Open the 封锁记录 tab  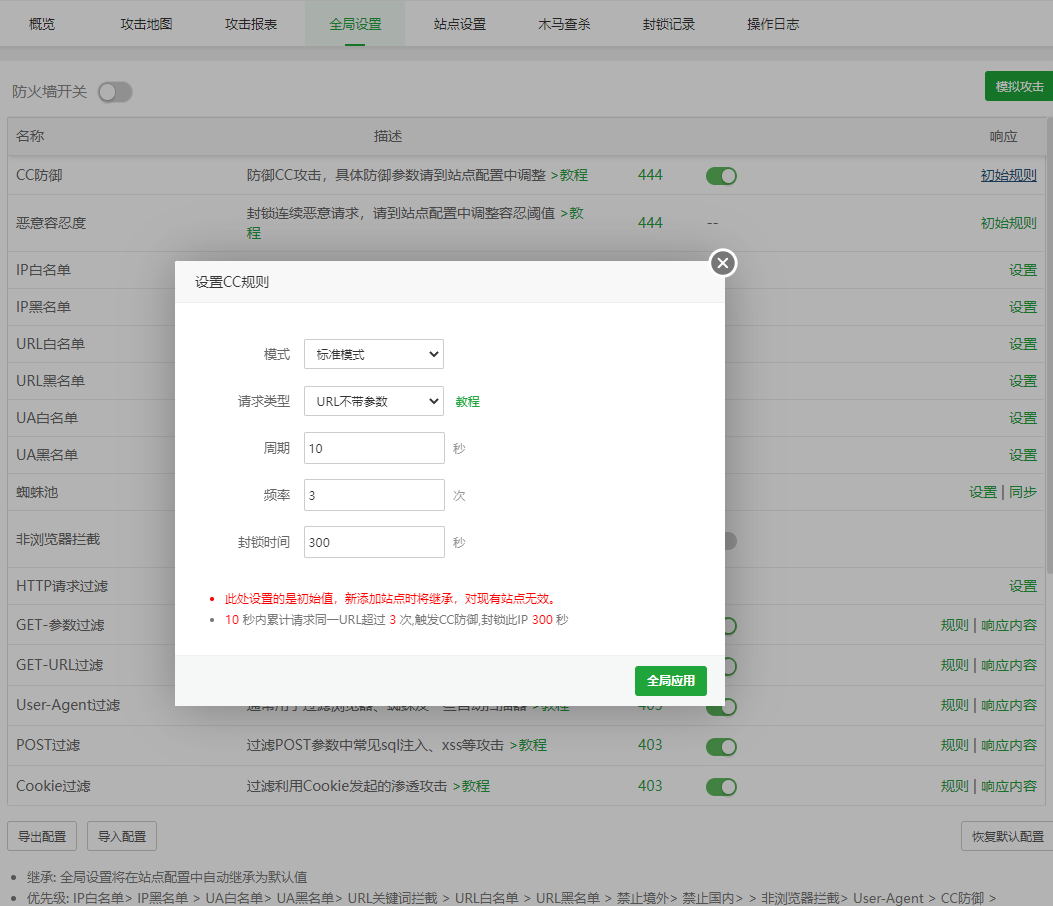[x=669, y=24]
